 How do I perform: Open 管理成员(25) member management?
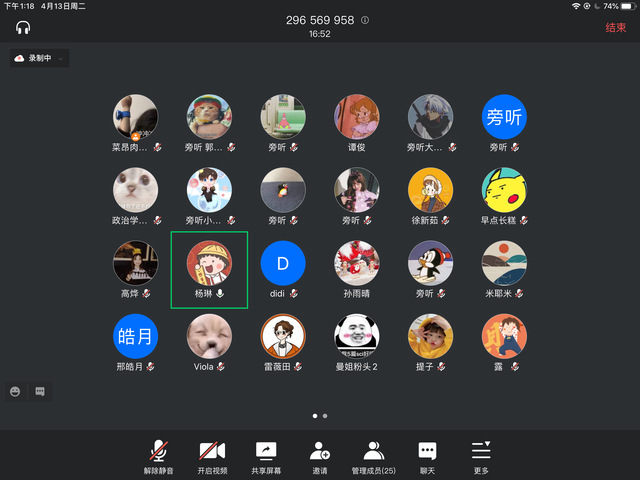(374, 451)
